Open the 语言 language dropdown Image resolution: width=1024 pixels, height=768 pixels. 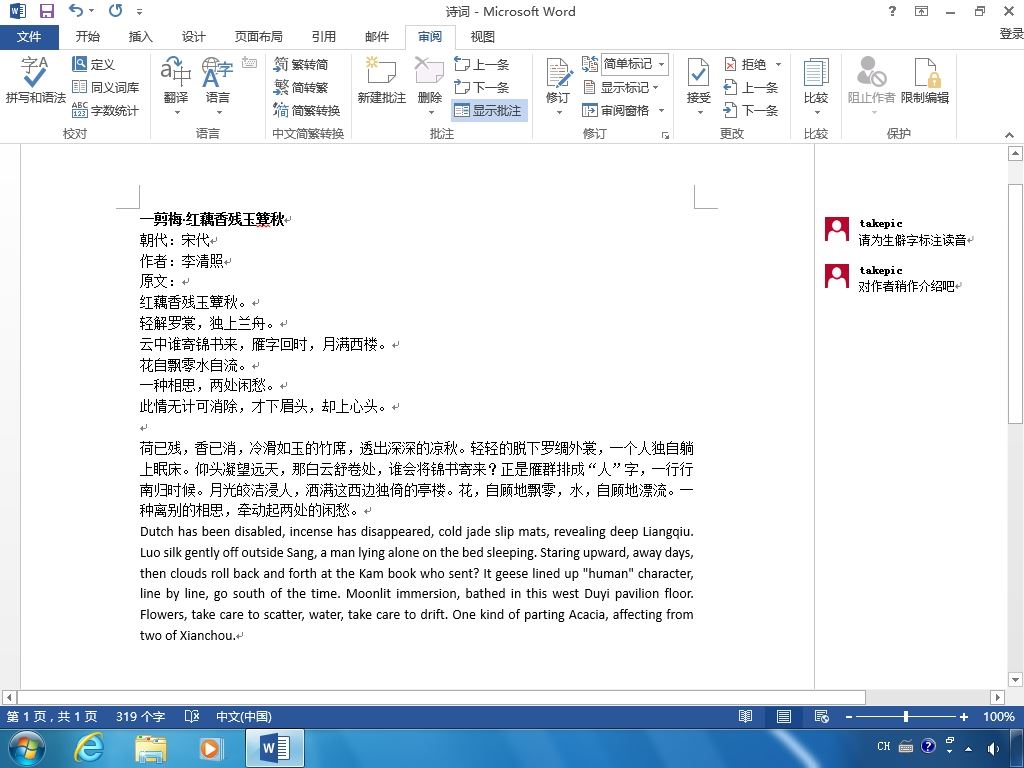click(217, 85)
